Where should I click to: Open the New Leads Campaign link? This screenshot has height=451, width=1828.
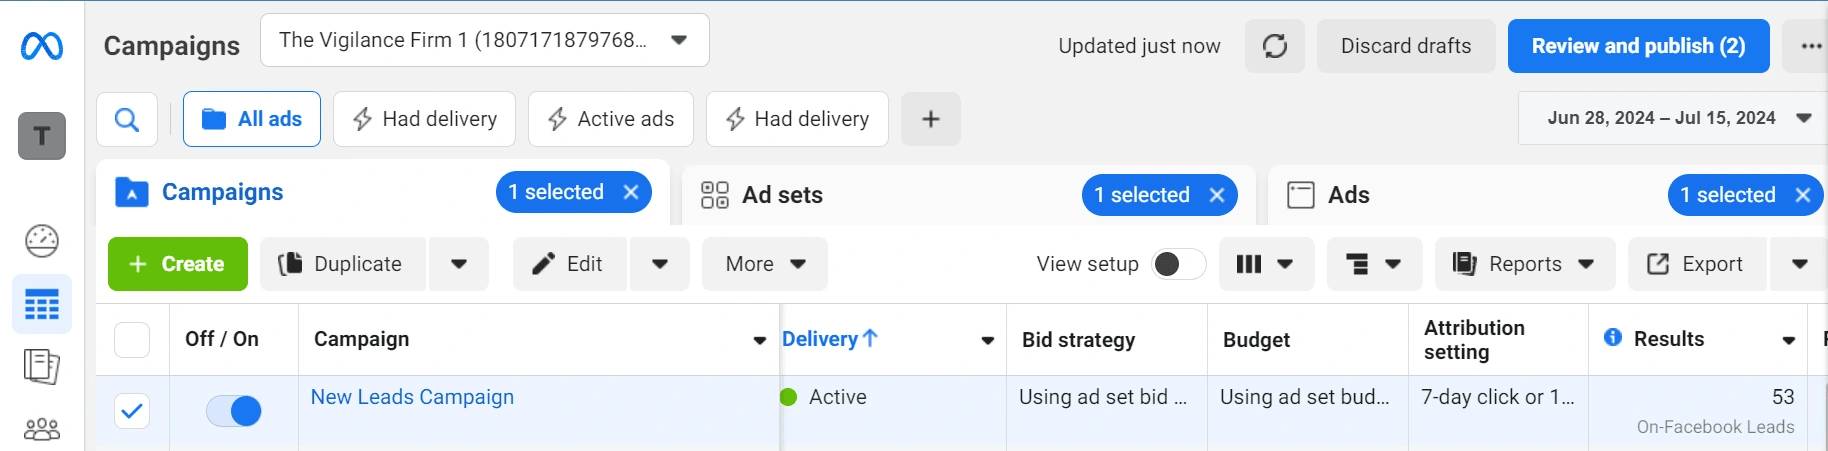(412, 397)
